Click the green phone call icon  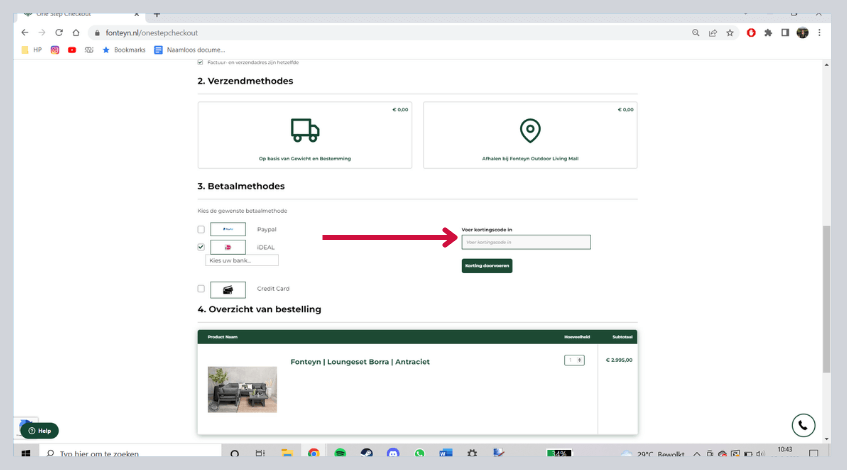pos(803,423)
